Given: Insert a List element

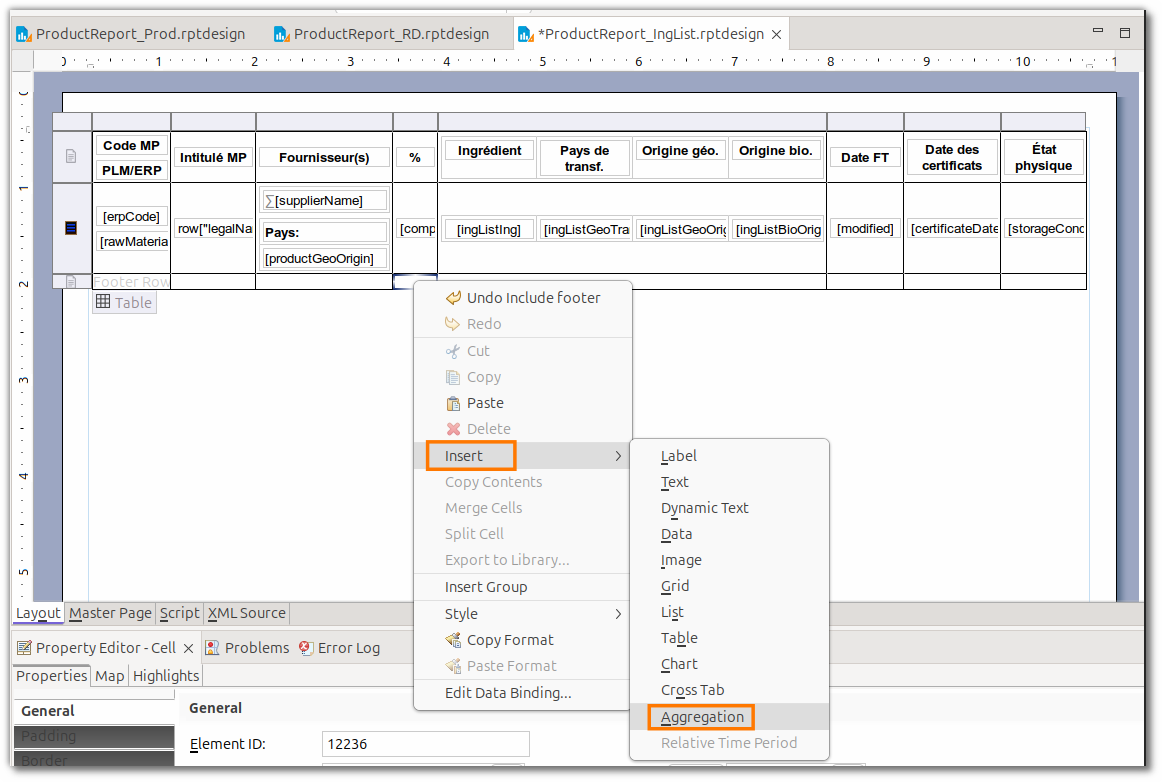Looking at the screenshot, I should pyautogui.click(x=729, y=612).
